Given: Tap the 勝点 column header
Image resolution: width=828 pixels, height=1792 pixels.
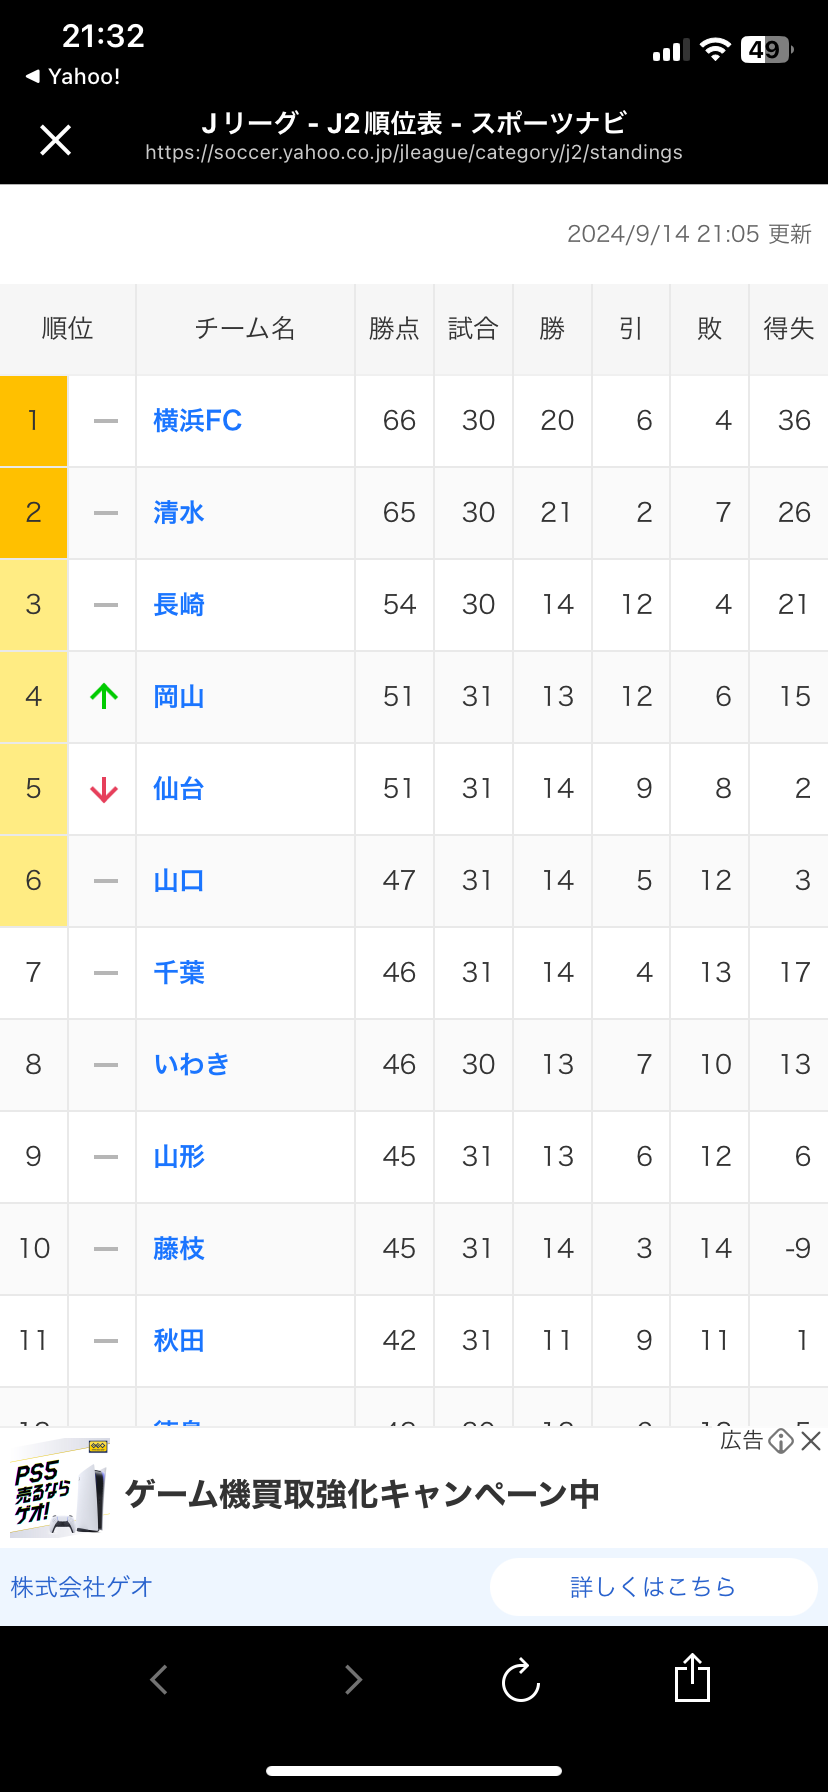Looking at the screenshot, I should [394, 329].
